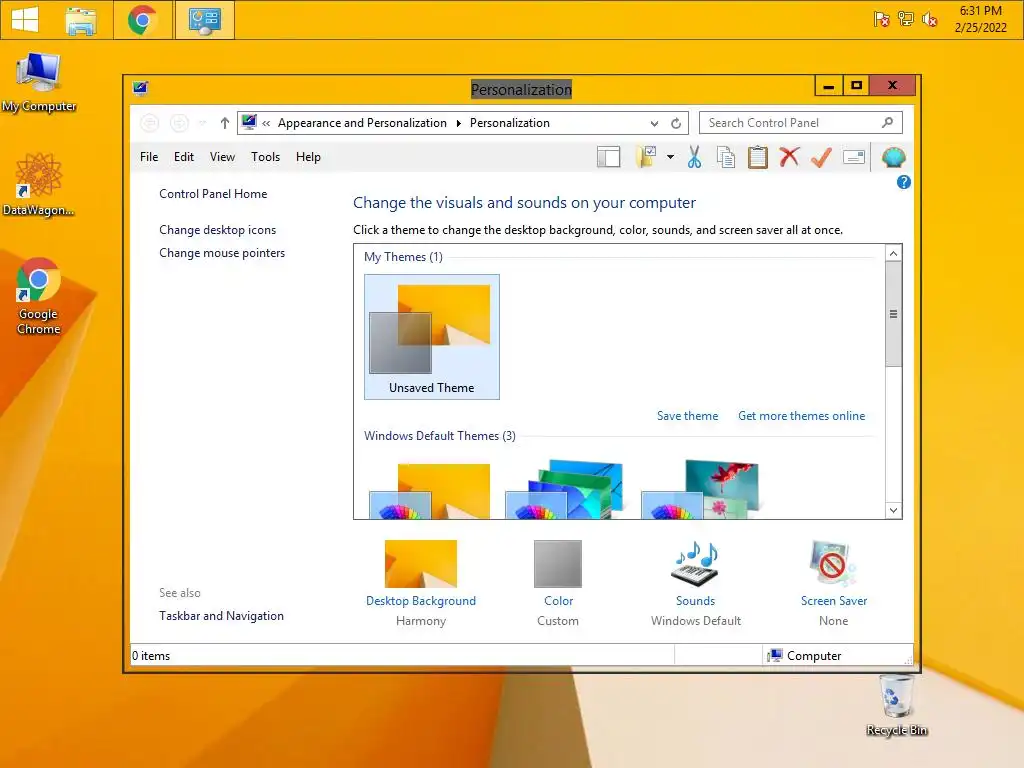Select the first Windows default theme
1024x768 pixels.
(430, 490)
